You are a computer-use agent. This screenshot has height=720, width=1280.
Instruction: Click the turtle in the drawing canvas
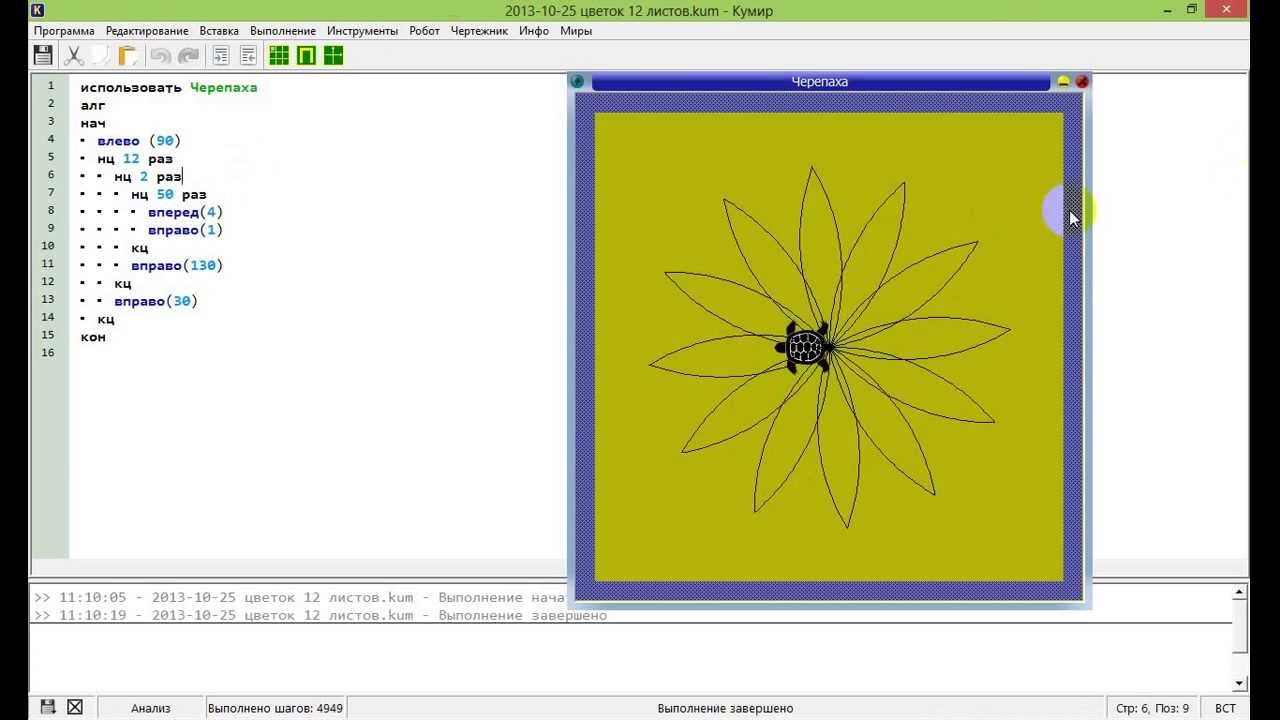[805, 347]
